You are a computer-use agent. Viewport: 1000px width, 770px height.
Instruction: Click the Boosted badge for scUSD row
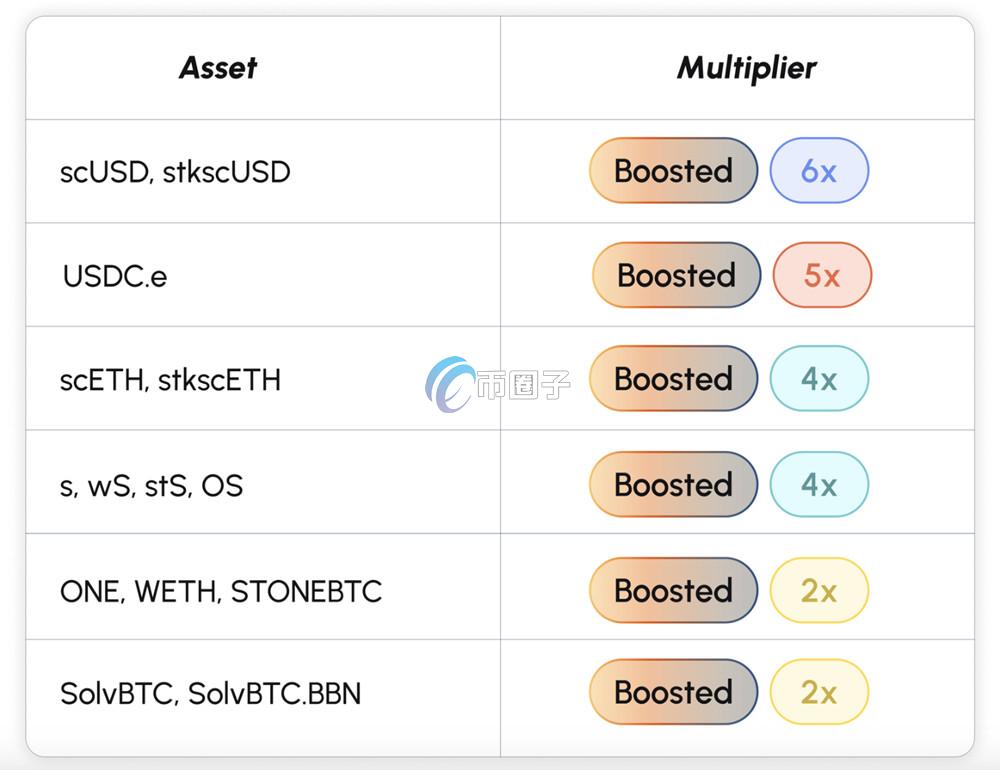(673, 170)
